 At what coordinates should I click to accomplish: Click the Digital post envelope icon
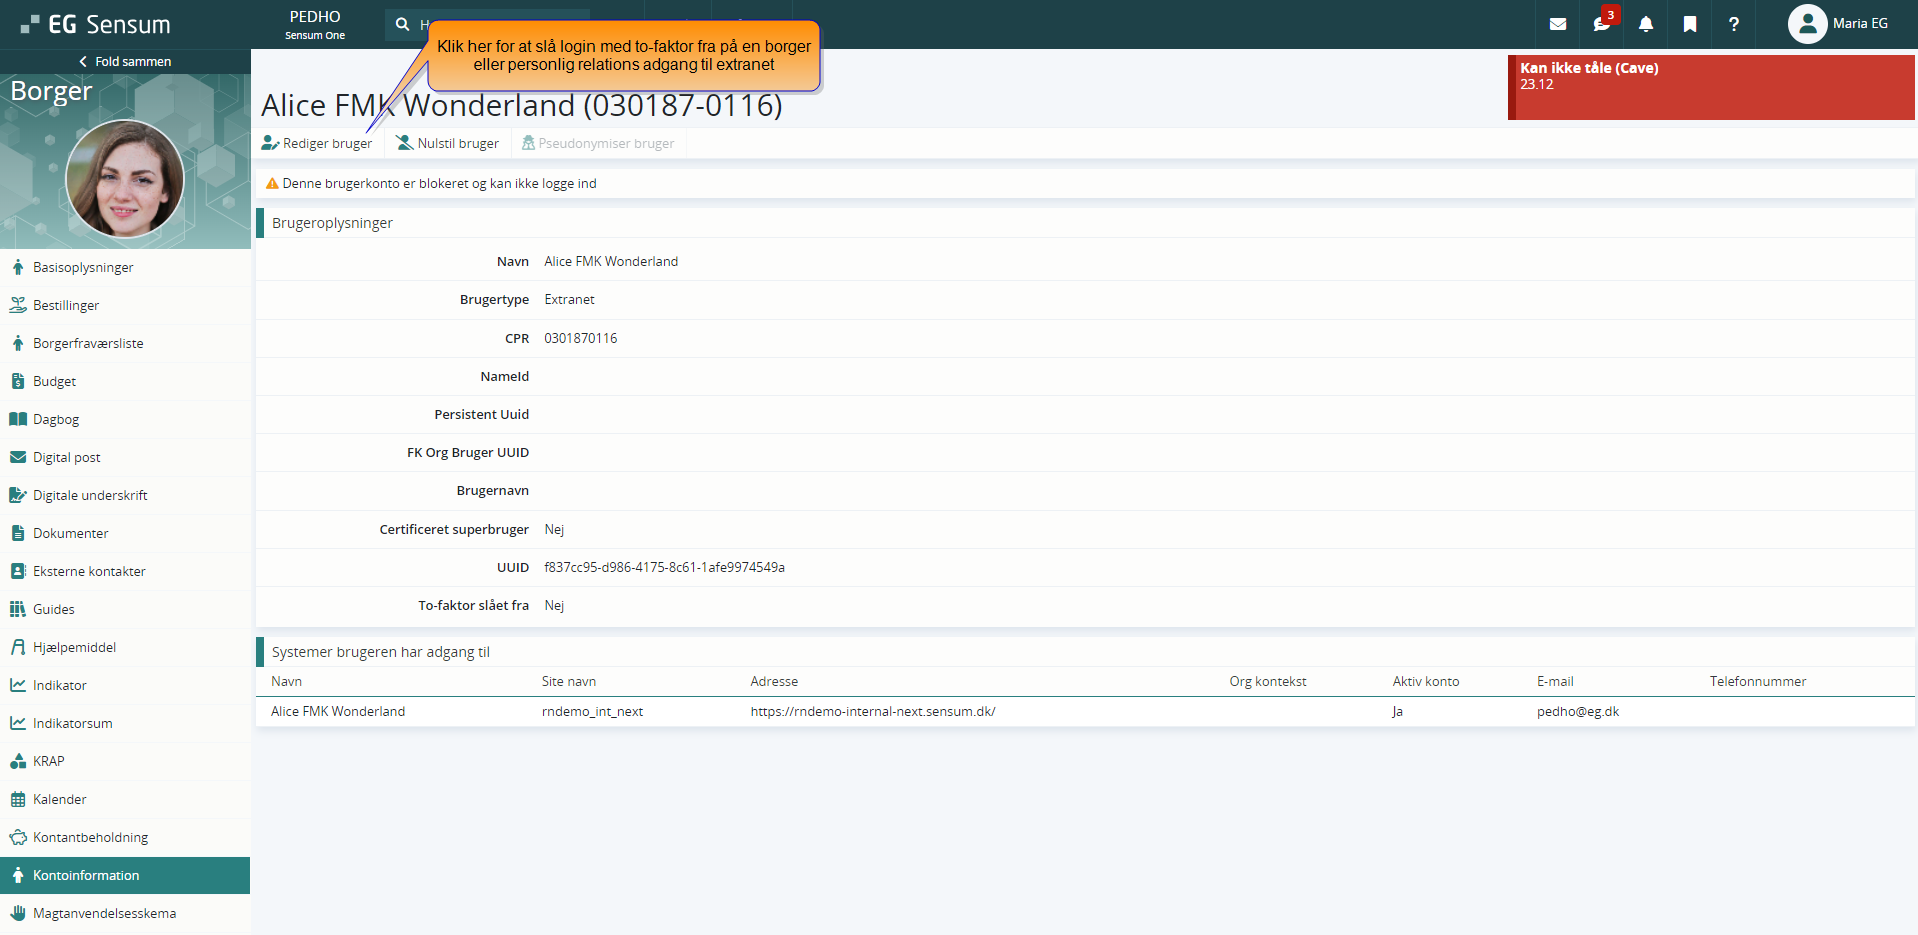tap(18, 457)
